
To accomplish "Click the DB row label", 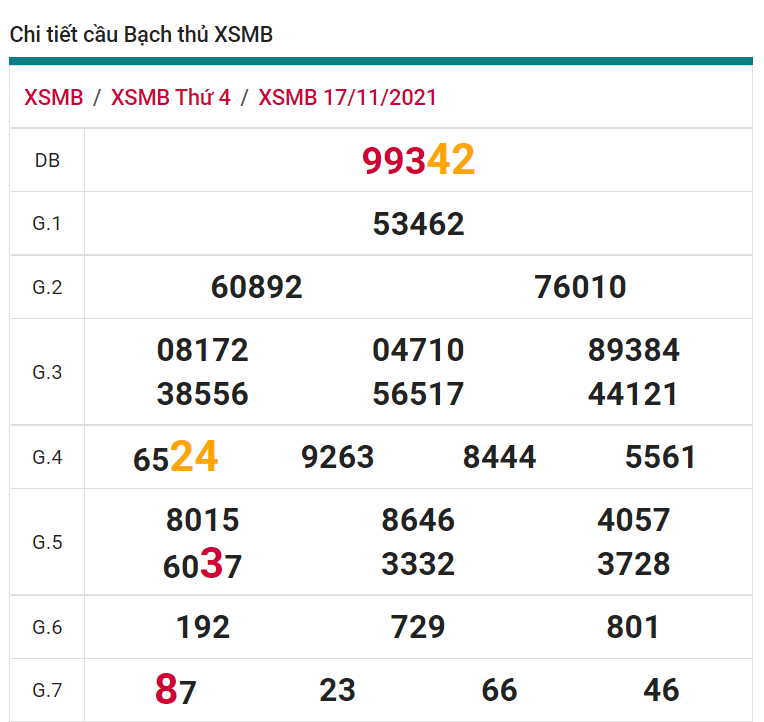I will pos(47,160).
